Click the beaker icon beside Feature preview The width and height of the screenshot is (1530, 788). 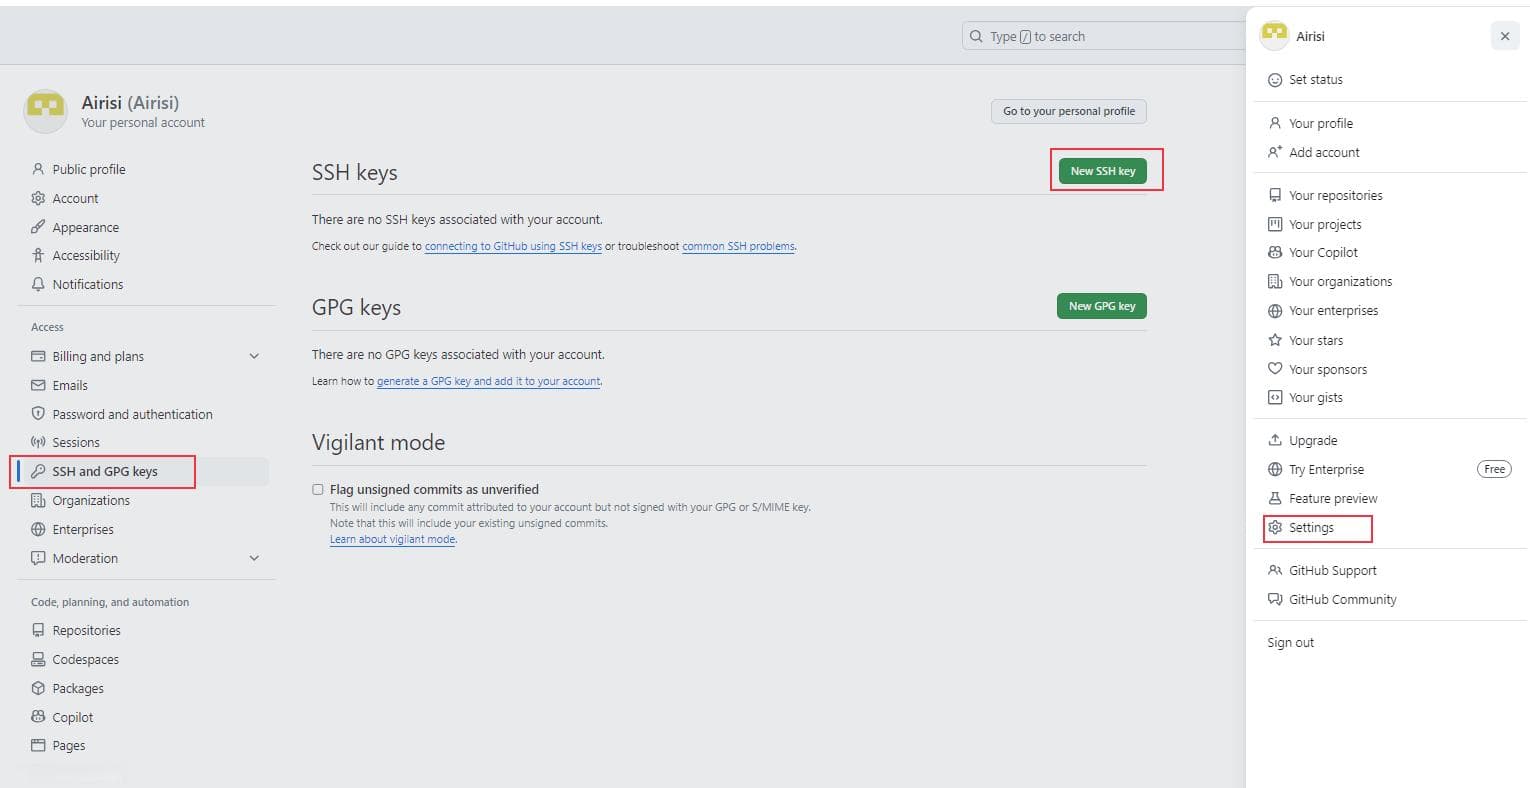(x=1275, y=498)
